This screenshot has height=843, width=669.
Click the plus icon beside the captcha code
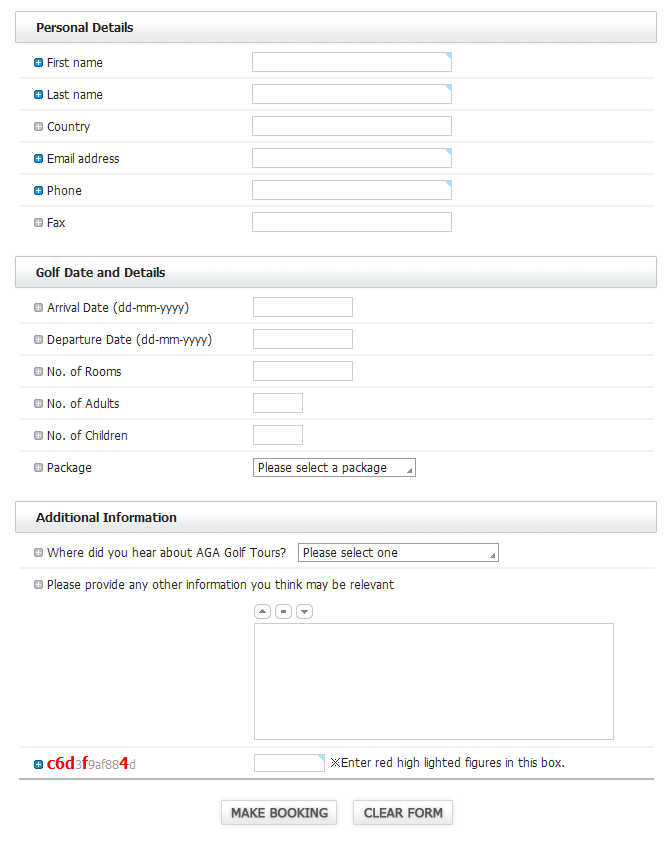click(x=39, y=765)
